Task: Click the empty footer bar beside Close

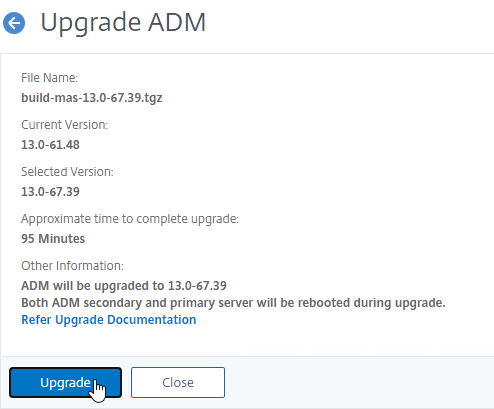Action: point(358,382)
